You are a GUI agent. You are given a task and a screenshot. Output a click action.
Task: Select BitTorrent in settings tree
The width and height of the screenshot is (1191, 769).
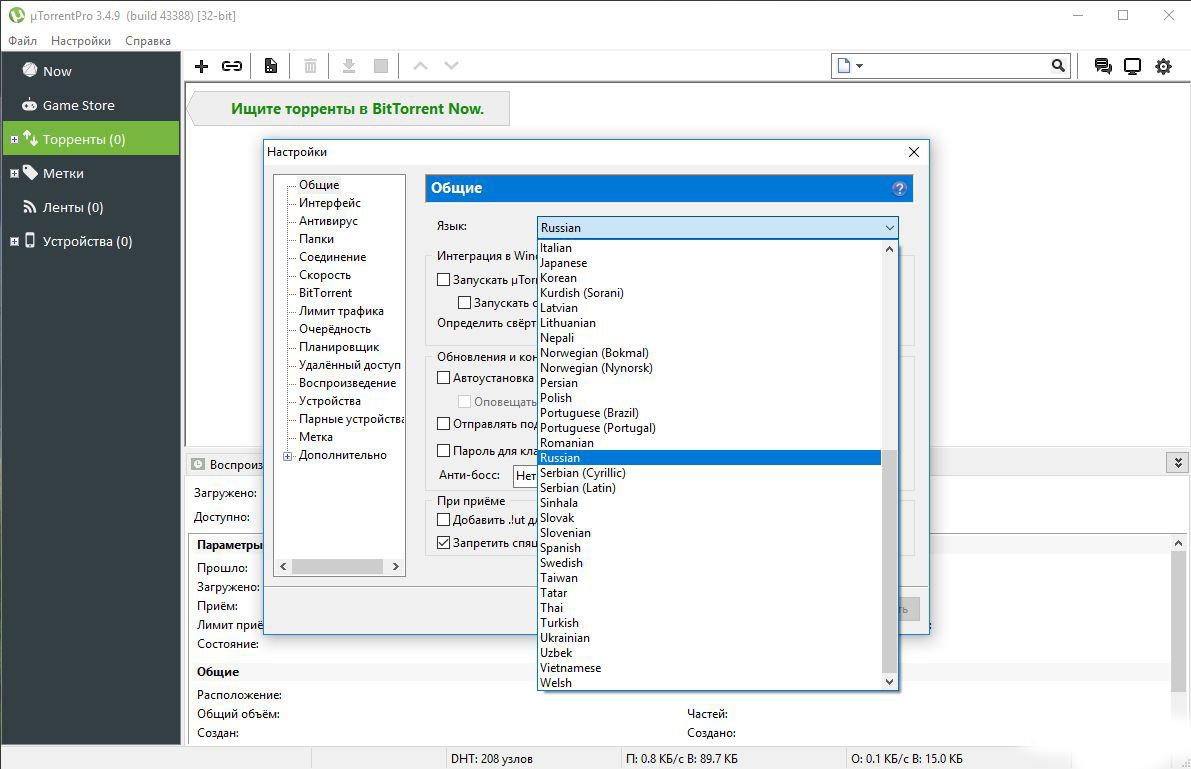click(325, 293)
